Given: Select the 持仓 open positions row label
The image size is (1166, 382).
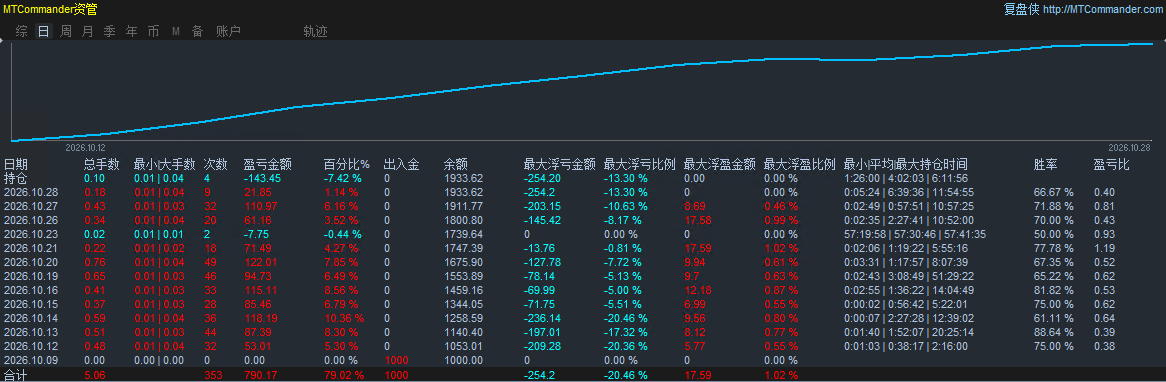Looking at the screenshot, I should click(x=16, y=178).
